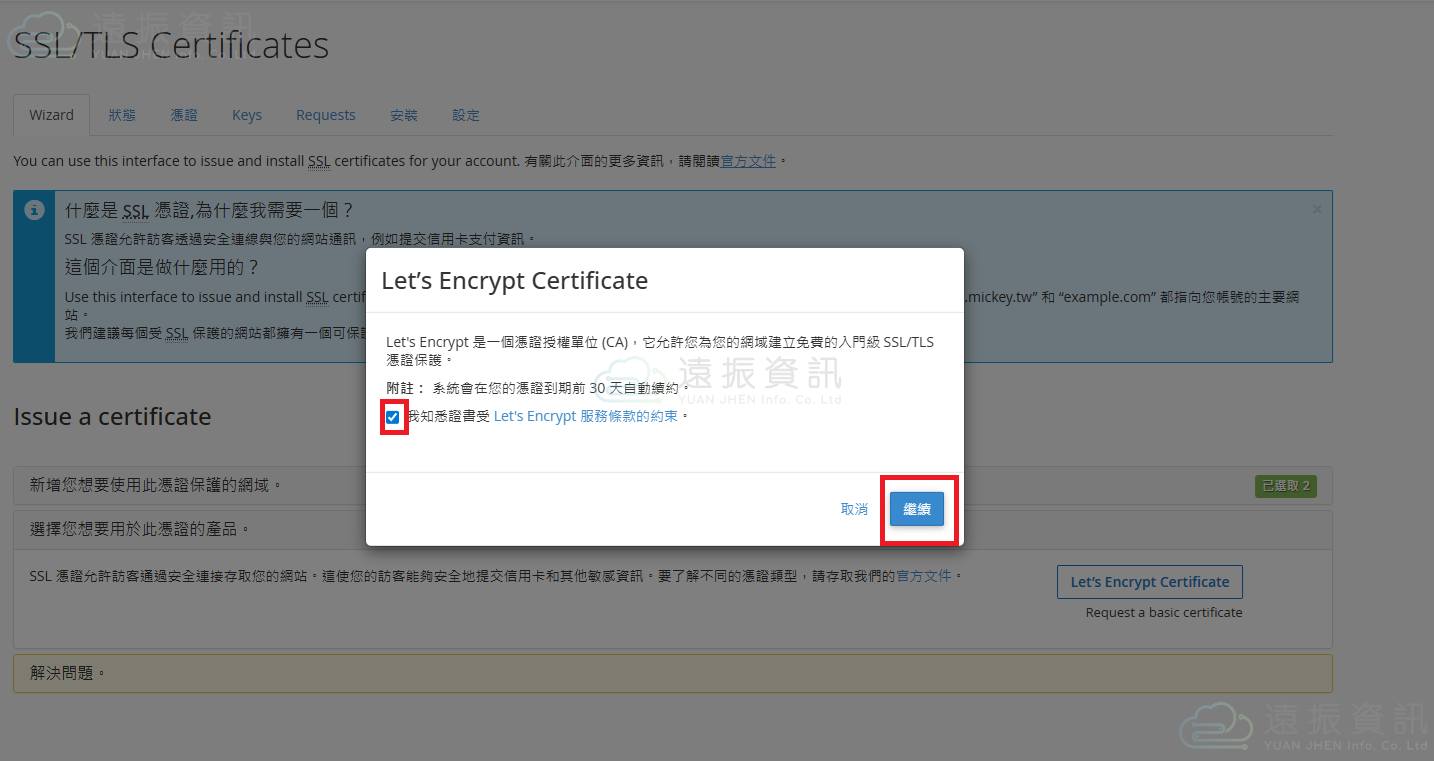
Task: Click the blue info circle icon
Action: (35, 210)
